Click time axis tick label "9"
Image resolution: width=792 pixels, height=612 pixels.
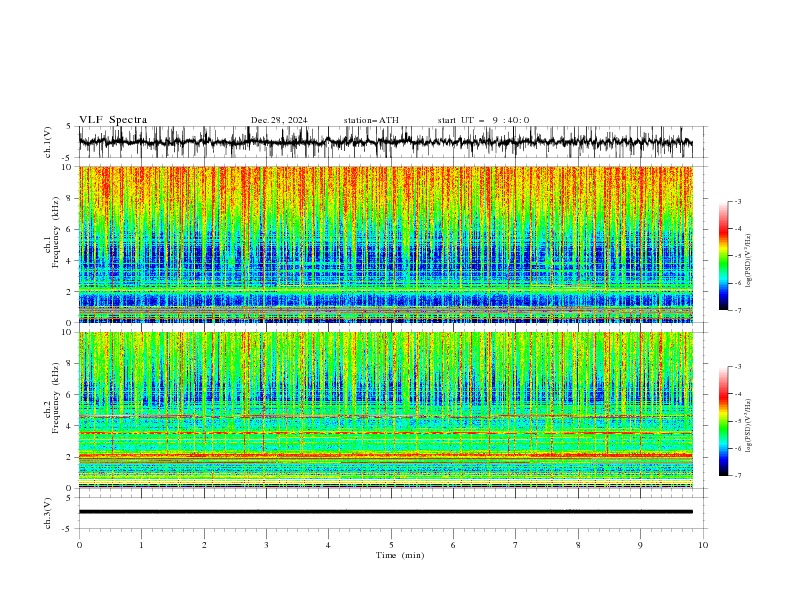click(640, 545)
